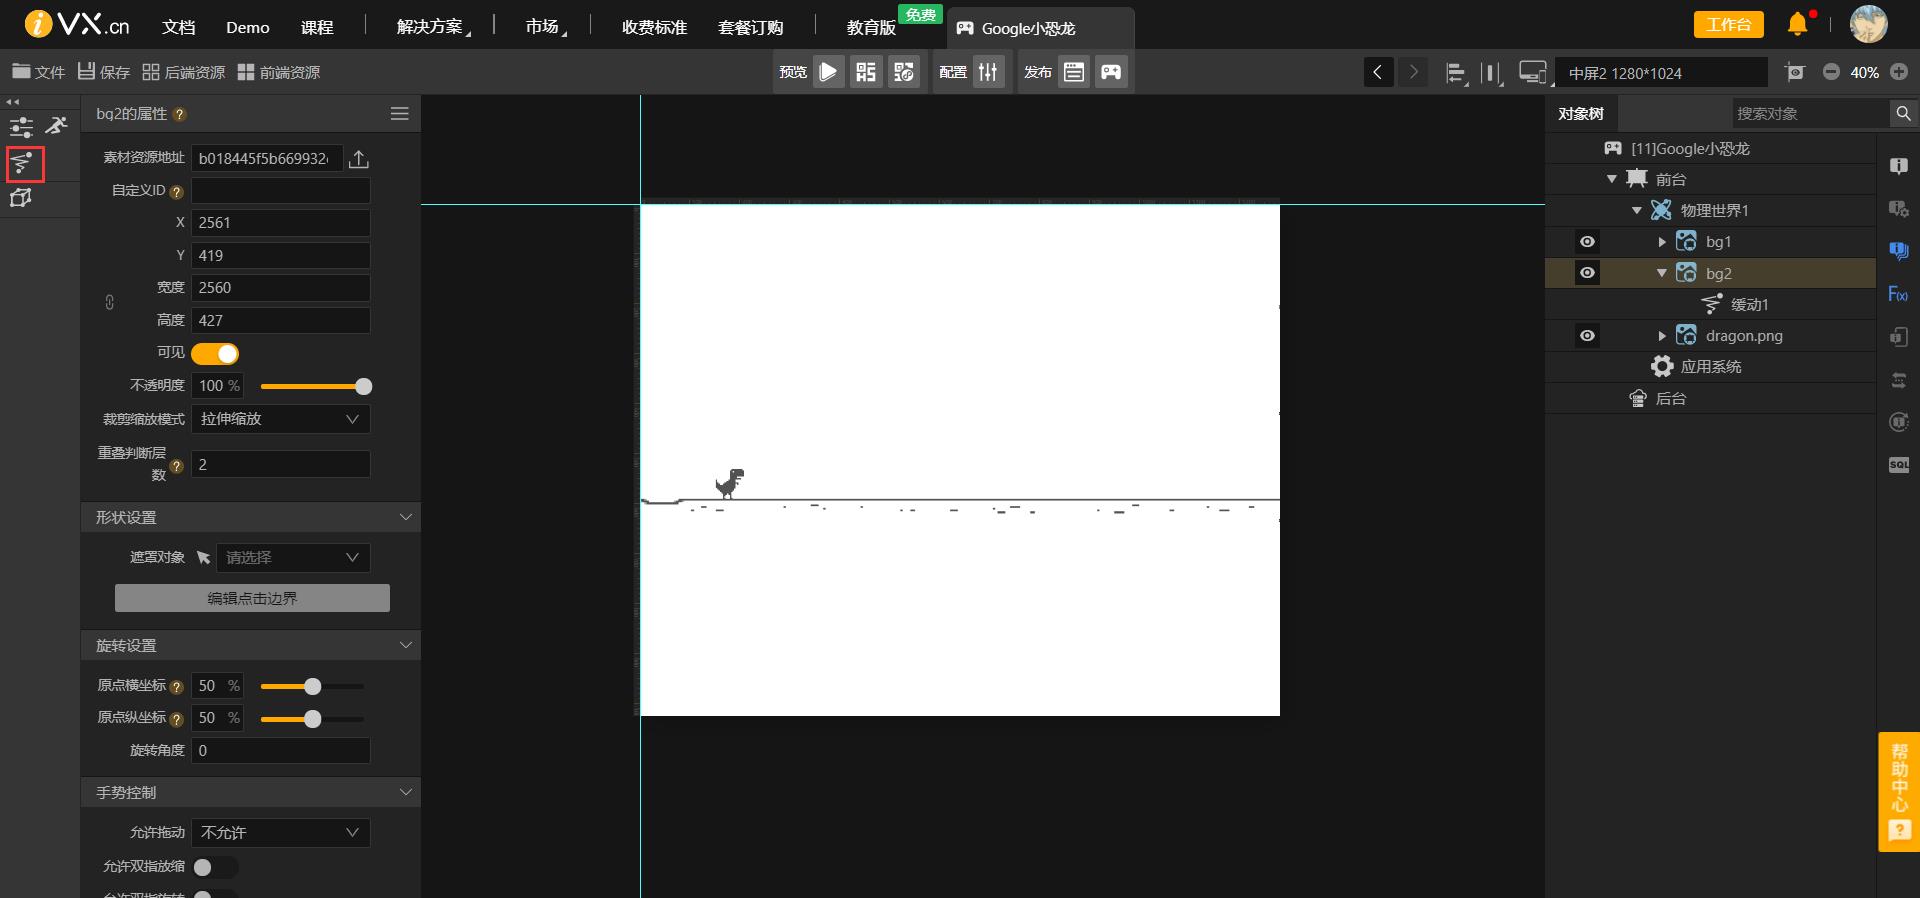Open the 收费标准 link
1920x898 pixels.
(654, 27)
